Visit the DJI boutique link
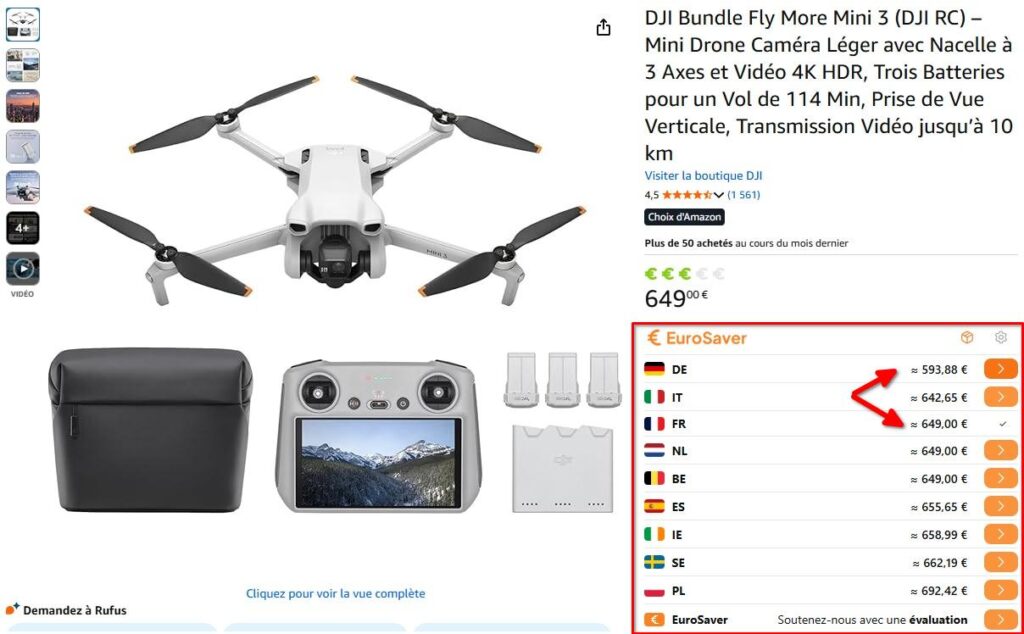 coord(703,176)
